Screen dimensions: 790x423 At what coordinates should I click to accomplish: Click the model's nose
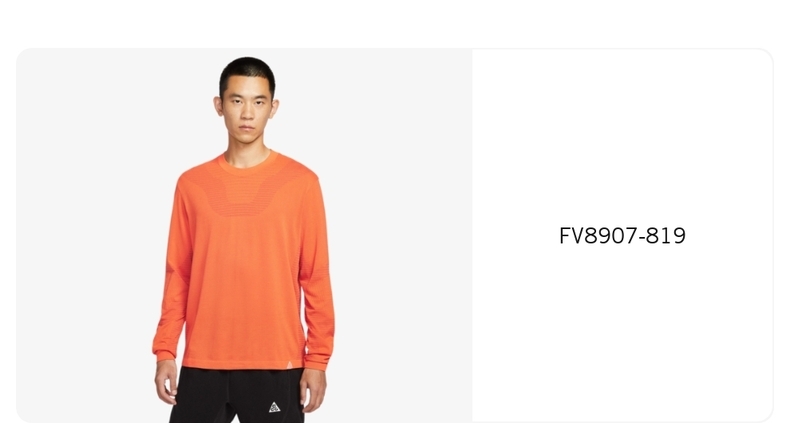click(246, 115)
